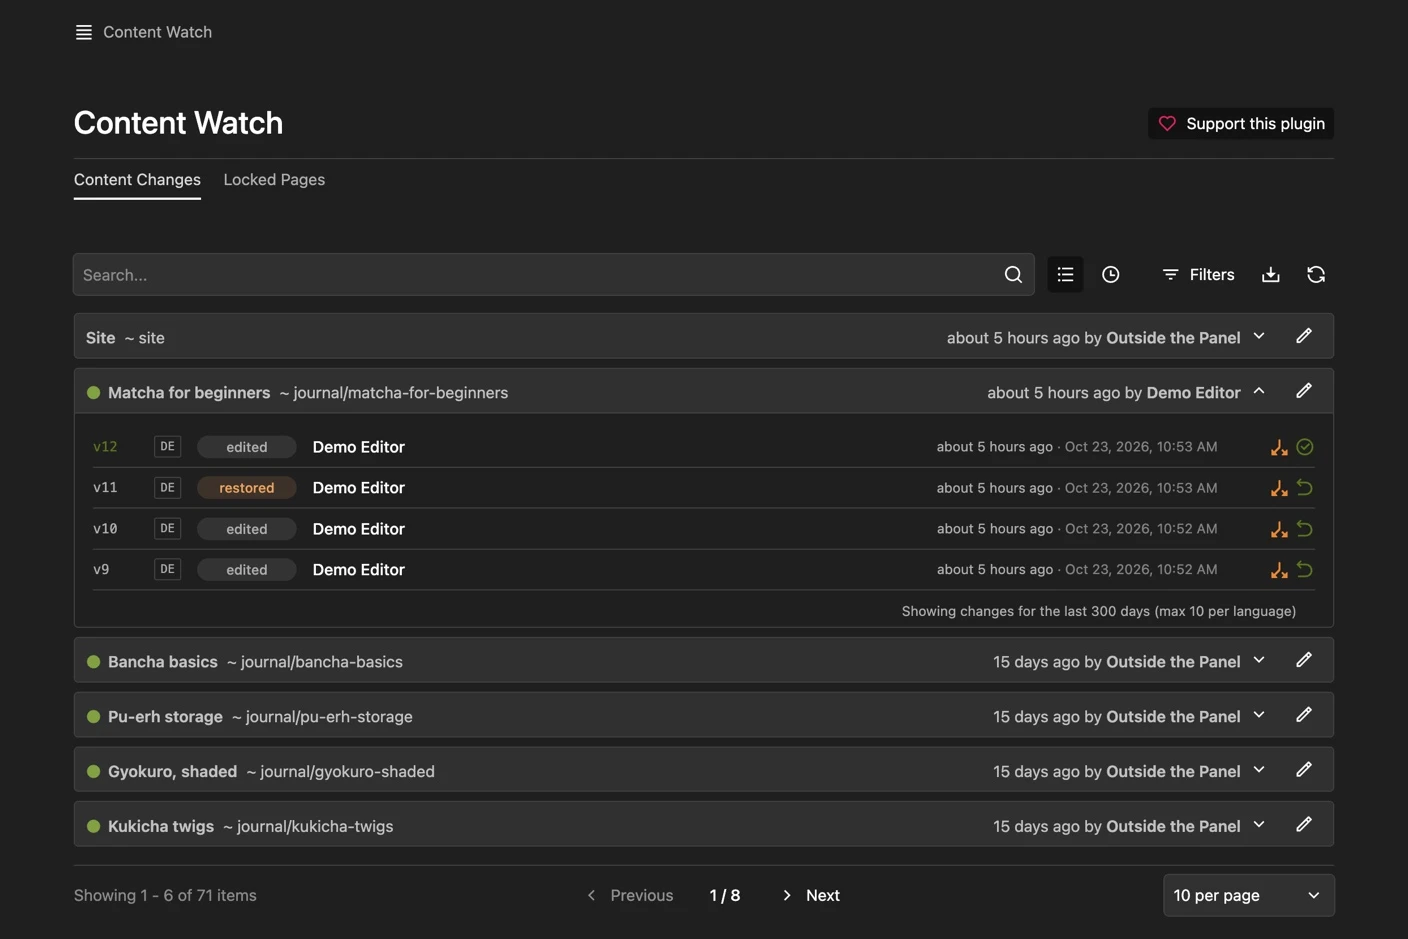Click the DE language tag on v12
This screenshot has width=1408, height=939.
(x=167, y=447)
